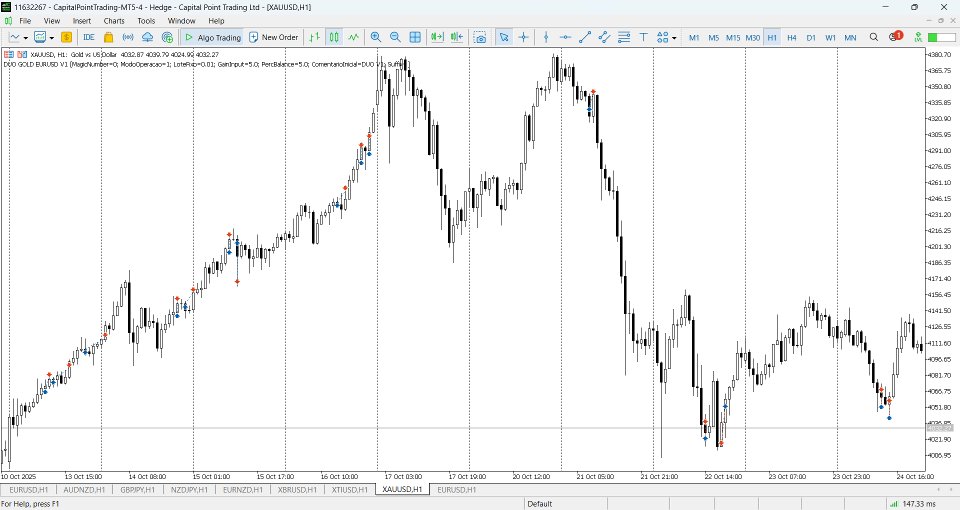960x510 pixels.
Task: Click the globe with plus icon
Action: (167, 37)
